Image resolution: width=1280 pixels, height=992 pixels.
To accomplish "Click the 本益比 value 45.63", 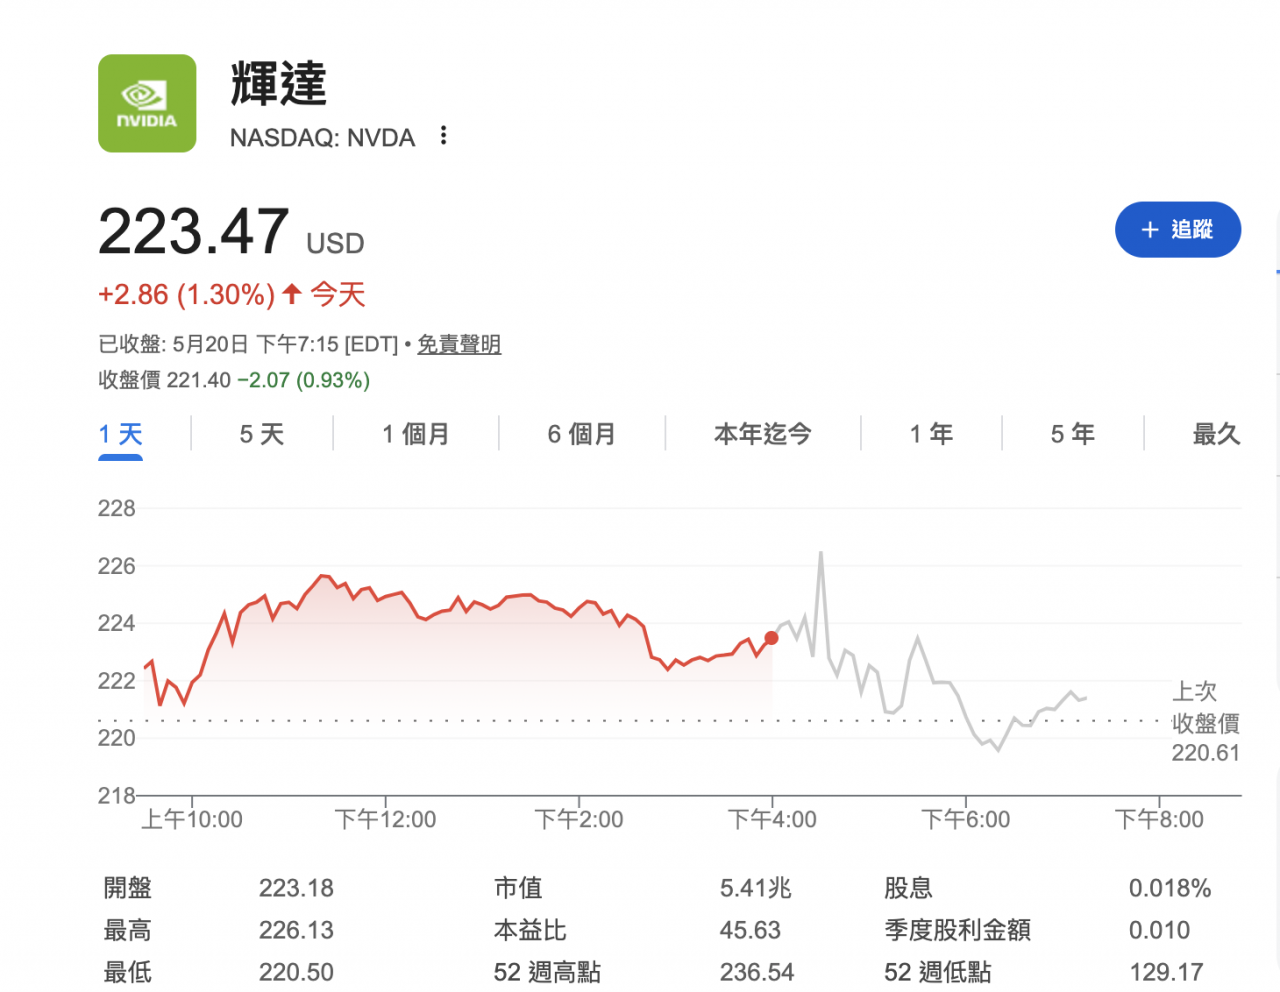I will coord(750,930).
